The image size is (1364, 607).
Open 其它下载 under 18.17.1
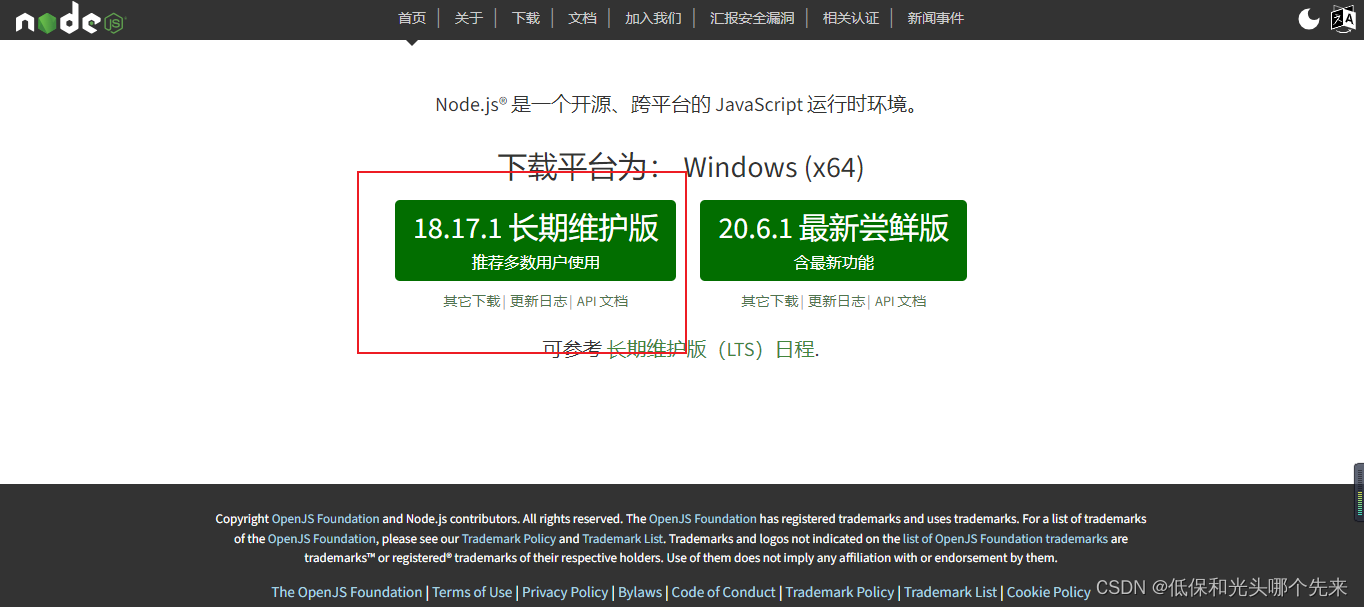point(472,301)
